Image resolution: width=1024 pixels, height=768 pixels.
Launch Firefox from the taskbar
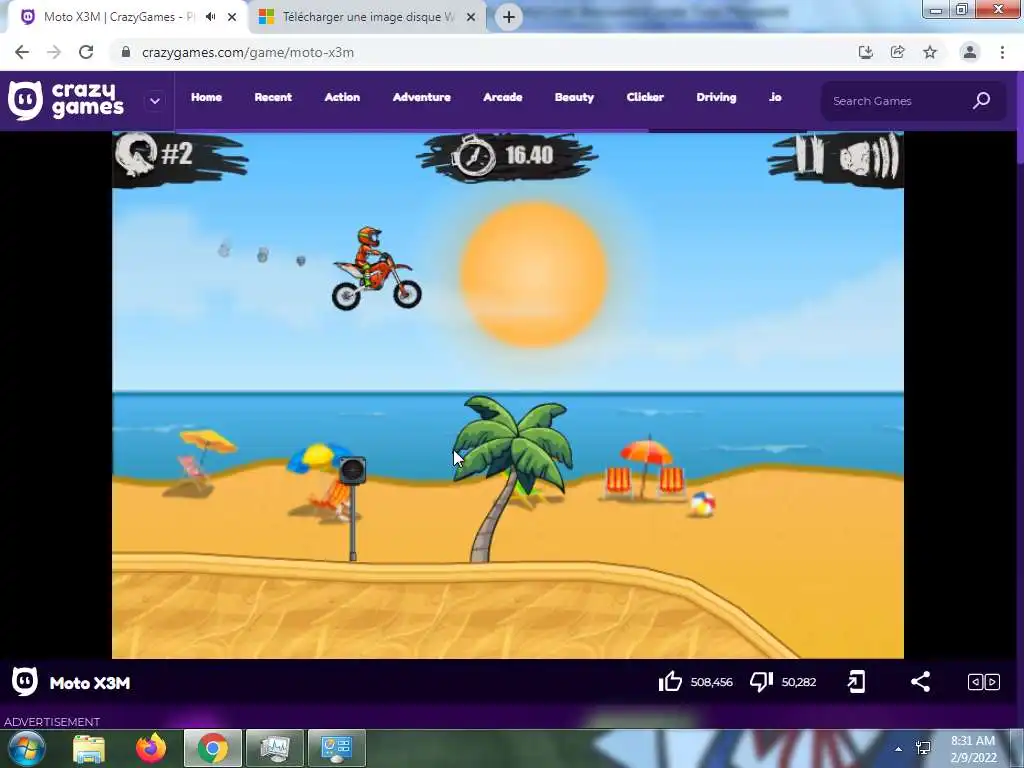click(x=151, y=748)
